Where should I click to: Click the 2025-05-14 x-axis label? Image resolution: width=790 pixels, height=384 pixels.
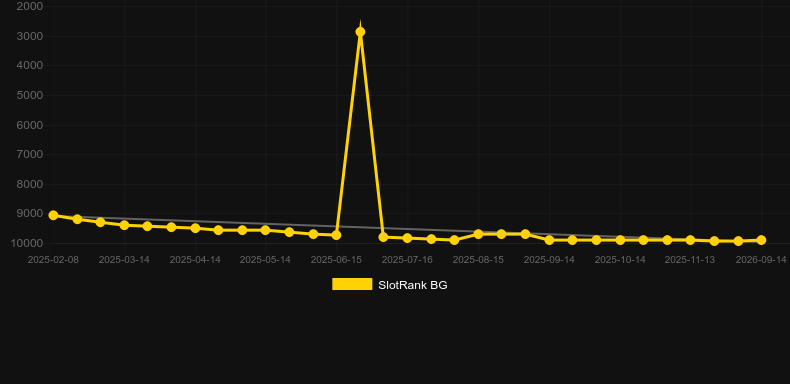[x=266, y=260]
